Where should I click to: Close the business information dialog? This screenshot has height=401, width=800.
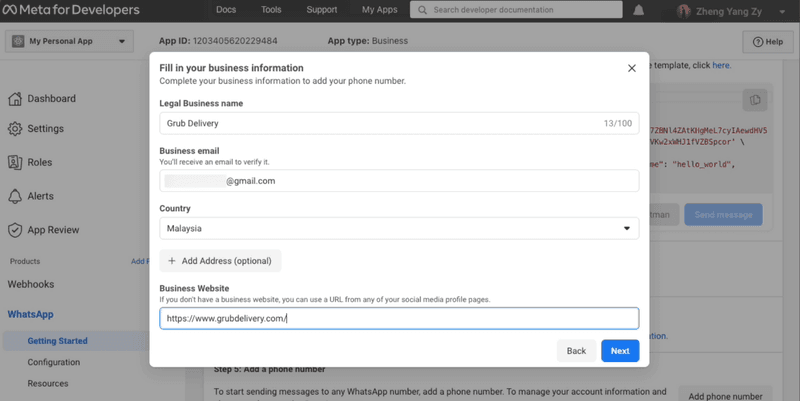tap(632, 68)
